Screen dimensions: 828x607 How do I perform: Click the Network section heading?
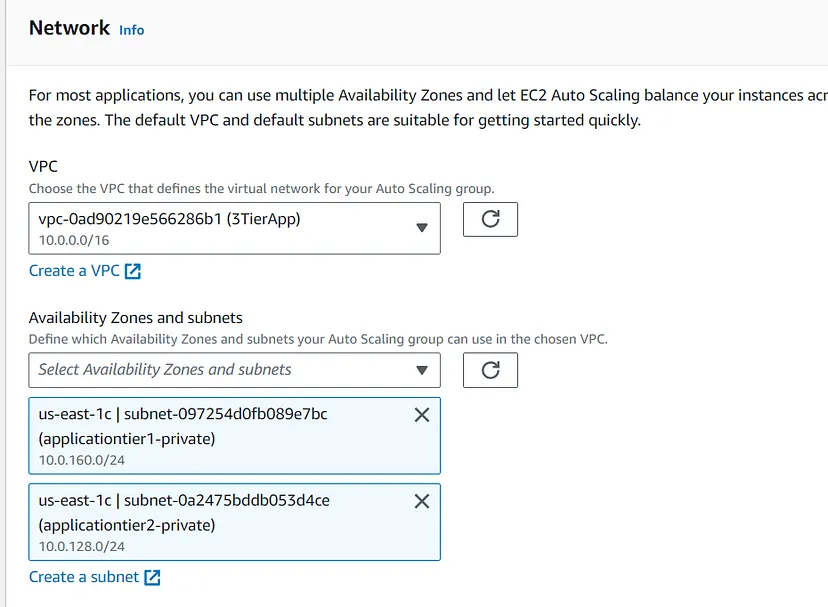tap(69, 28)
